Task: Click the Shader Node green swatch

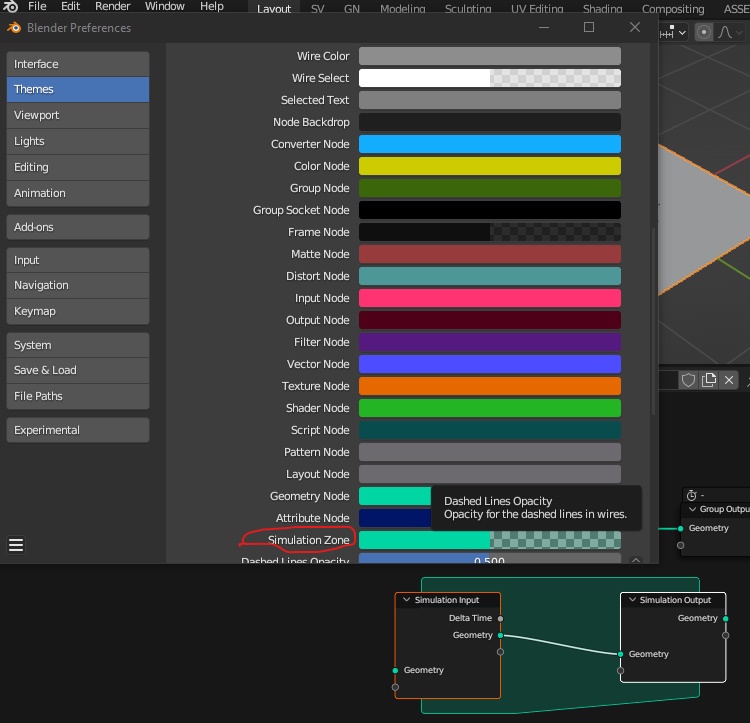Action: 490,408
